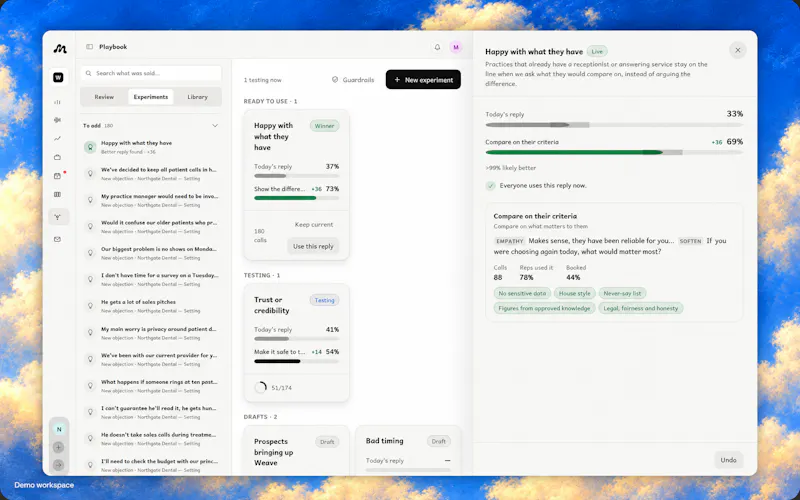This screenshot has width=800, height=500.
Task: Click the House style tag
Action: click(x=574, y=293)
